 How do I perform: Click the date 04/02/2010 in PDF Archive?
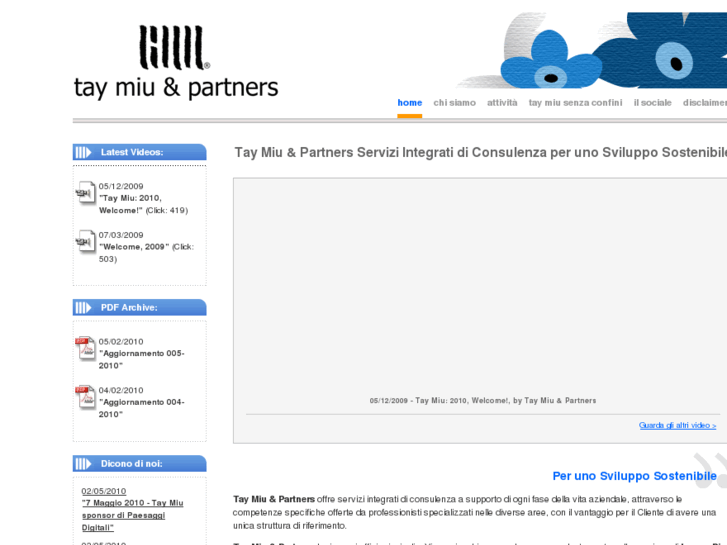coord(121,391)
